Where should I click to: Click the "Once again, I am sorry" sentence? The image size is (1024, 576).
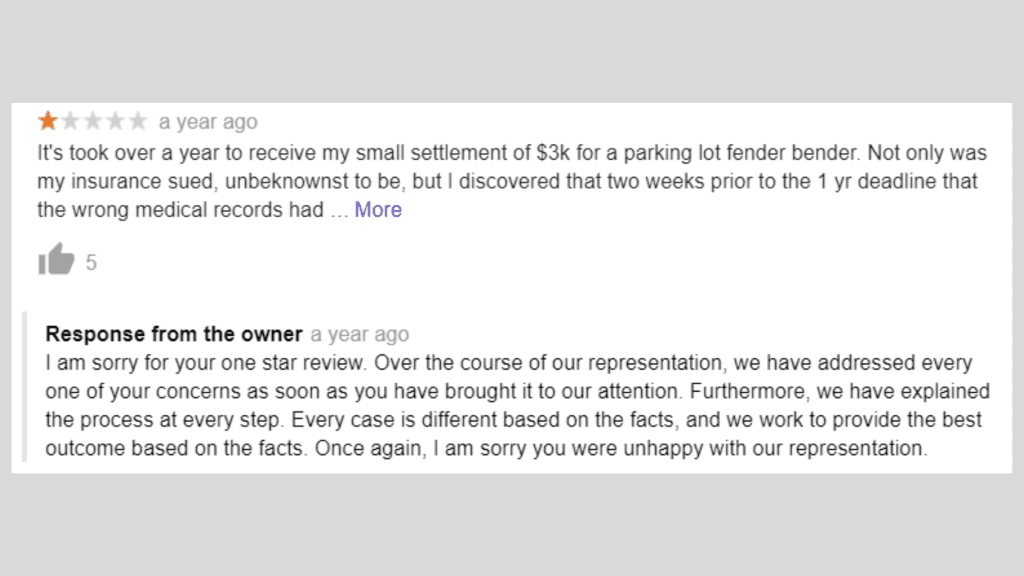click(x=620, y=448)
